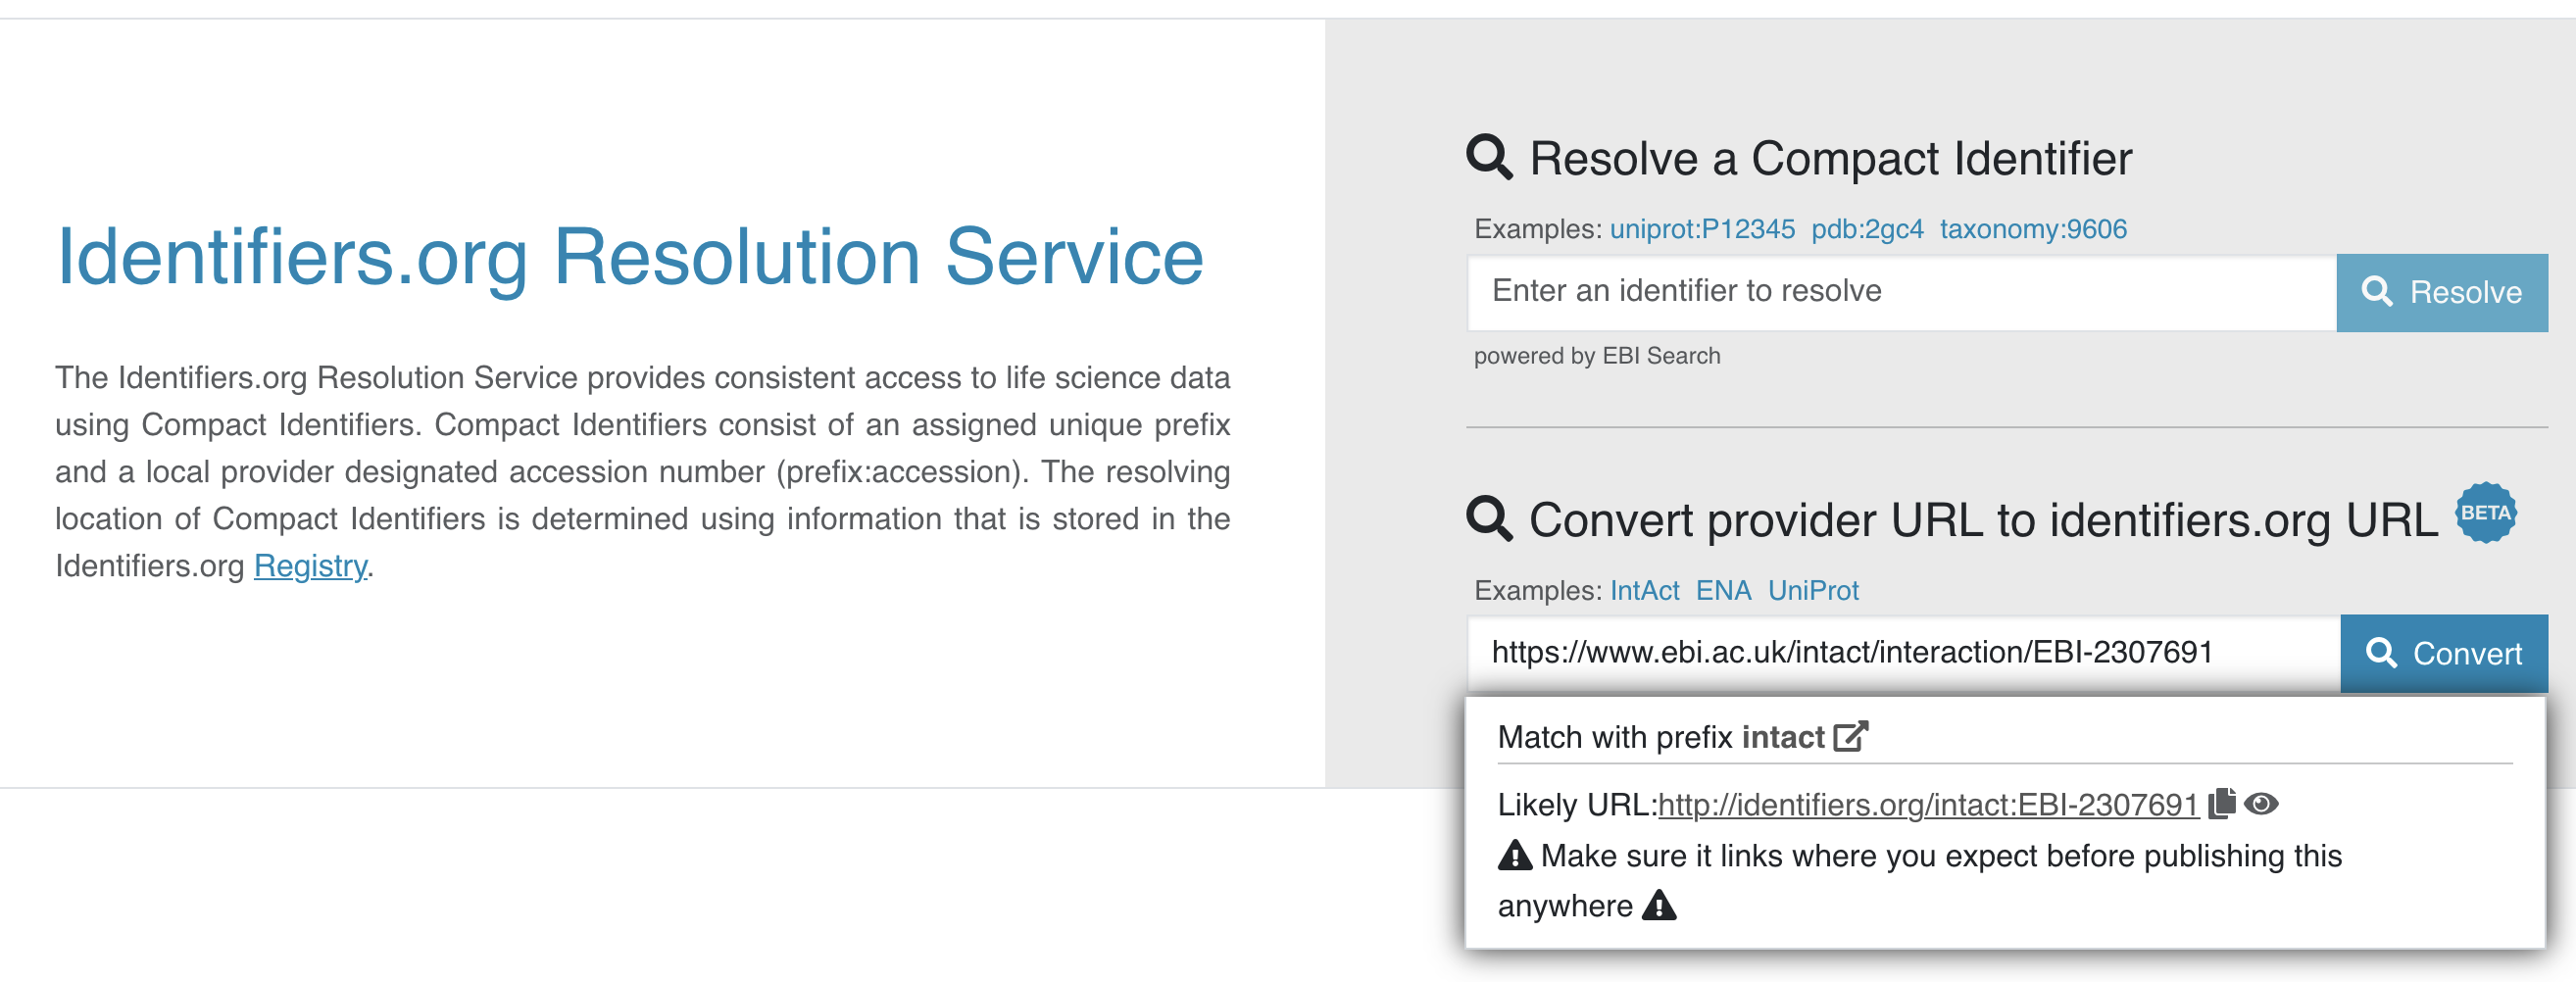Preview the likely URL with eye icon
Screen dimensions: 2576x982
(x=2261, y=803)
